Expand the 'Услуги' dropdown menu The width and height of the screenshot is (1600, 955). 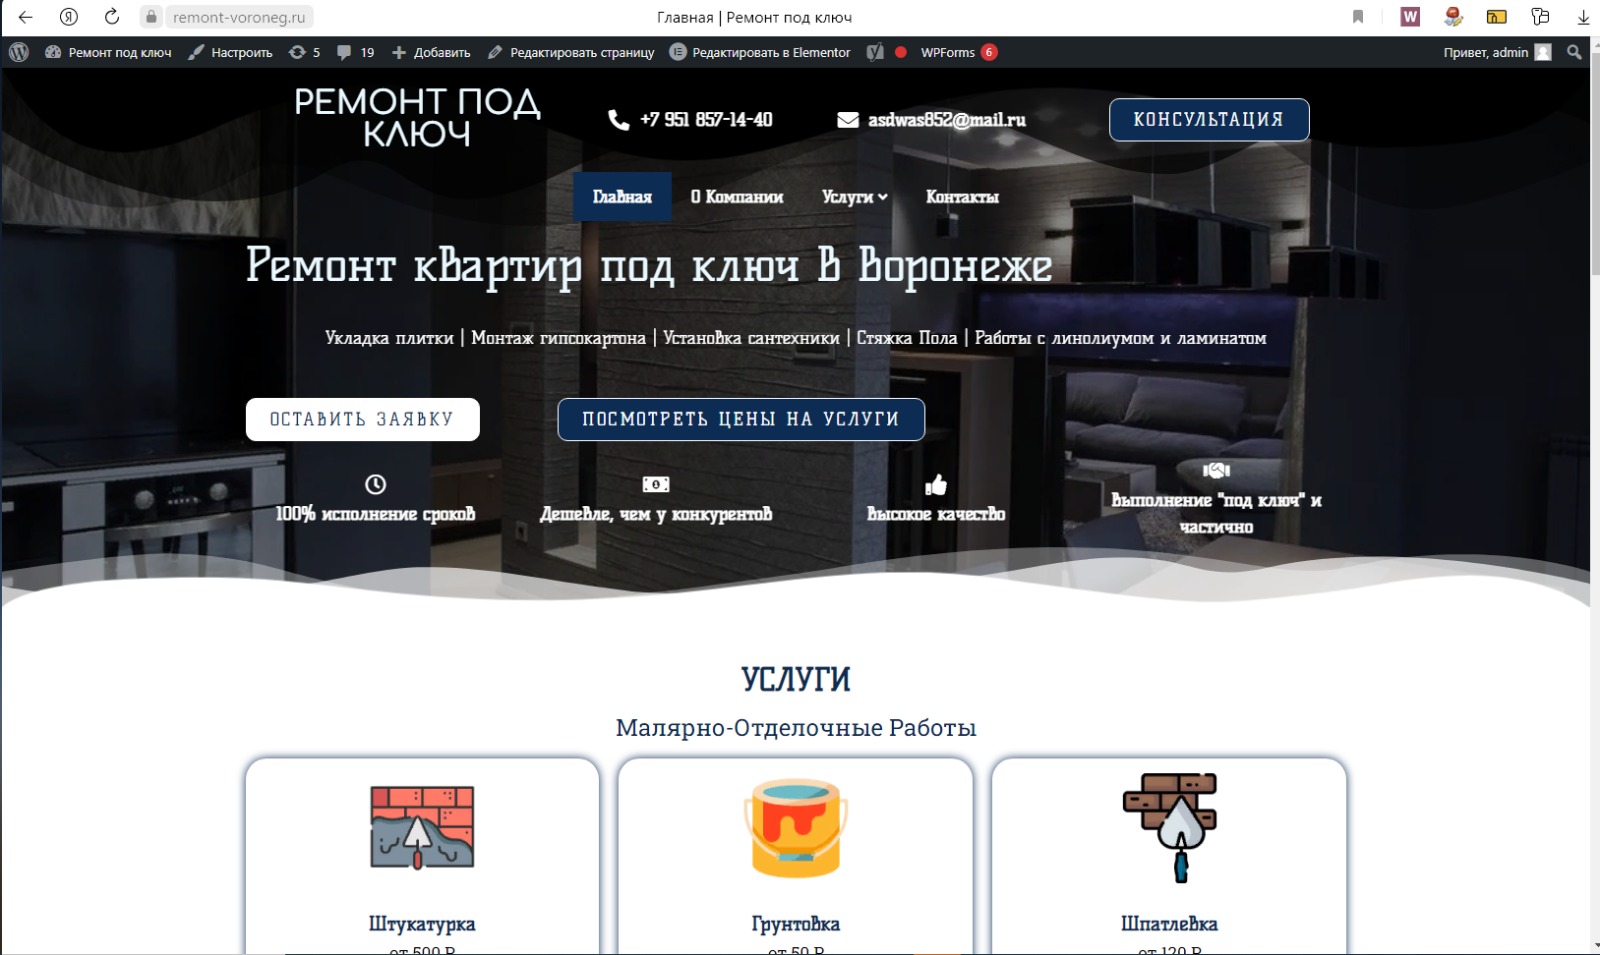(x=855, y=197)
